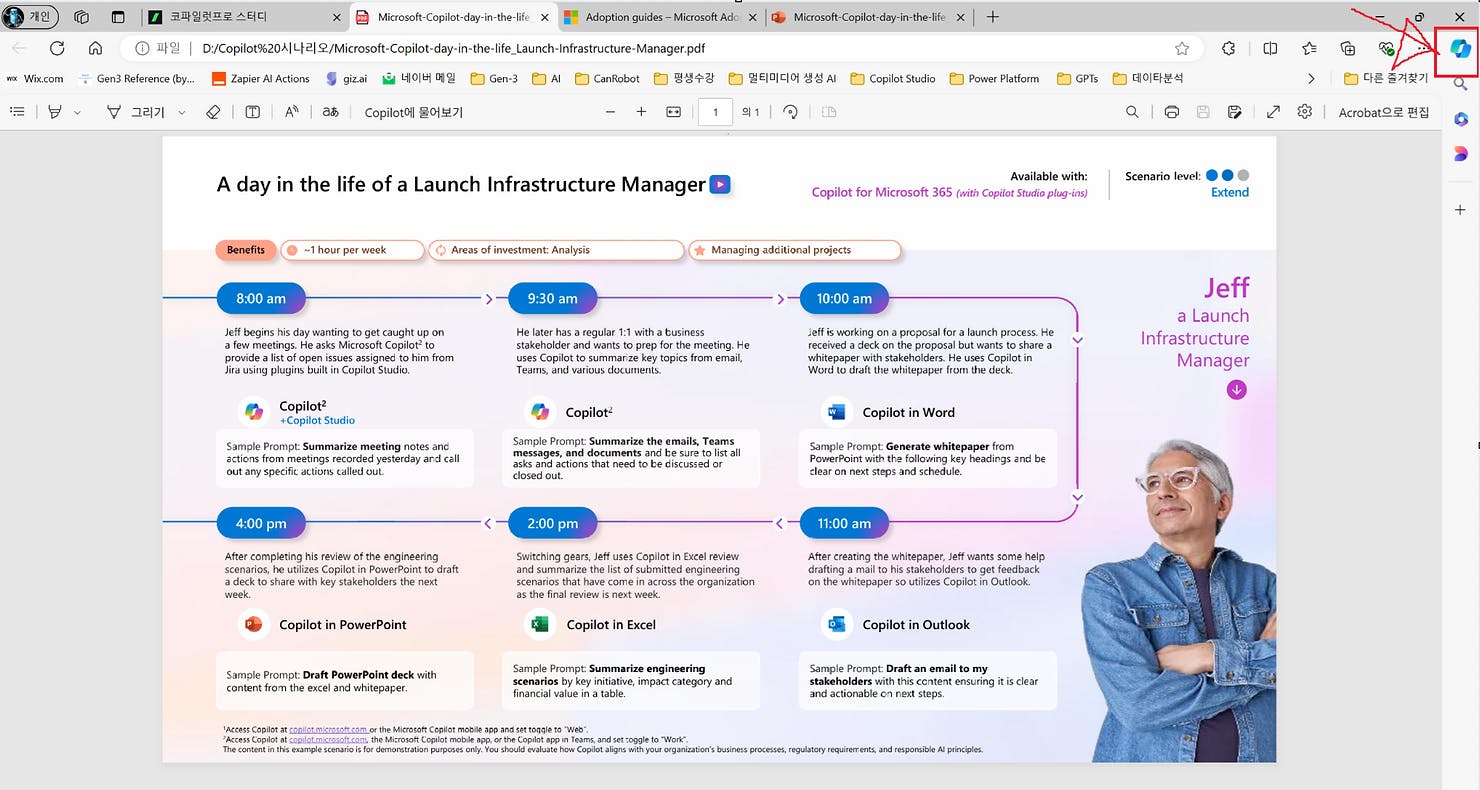Click the Acrobat으로 편집 button
Screen dimensions: 1480x790
coord(1384,112)
